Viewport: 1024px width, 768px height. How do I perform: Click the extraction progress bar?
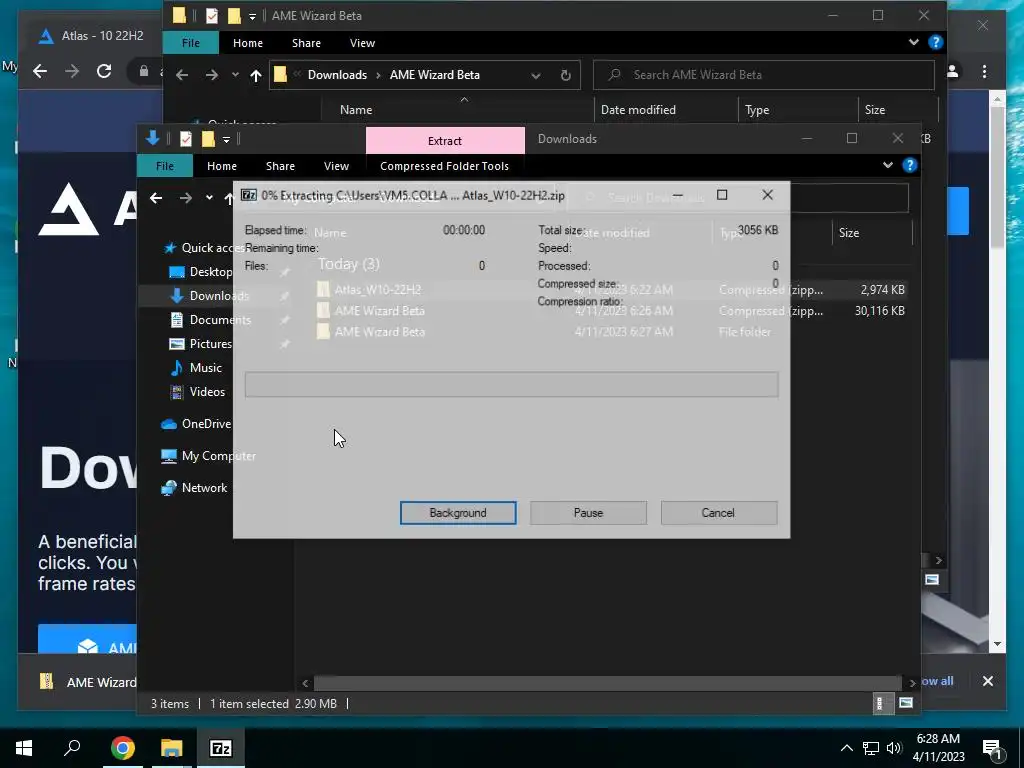[x=511, y=384]
